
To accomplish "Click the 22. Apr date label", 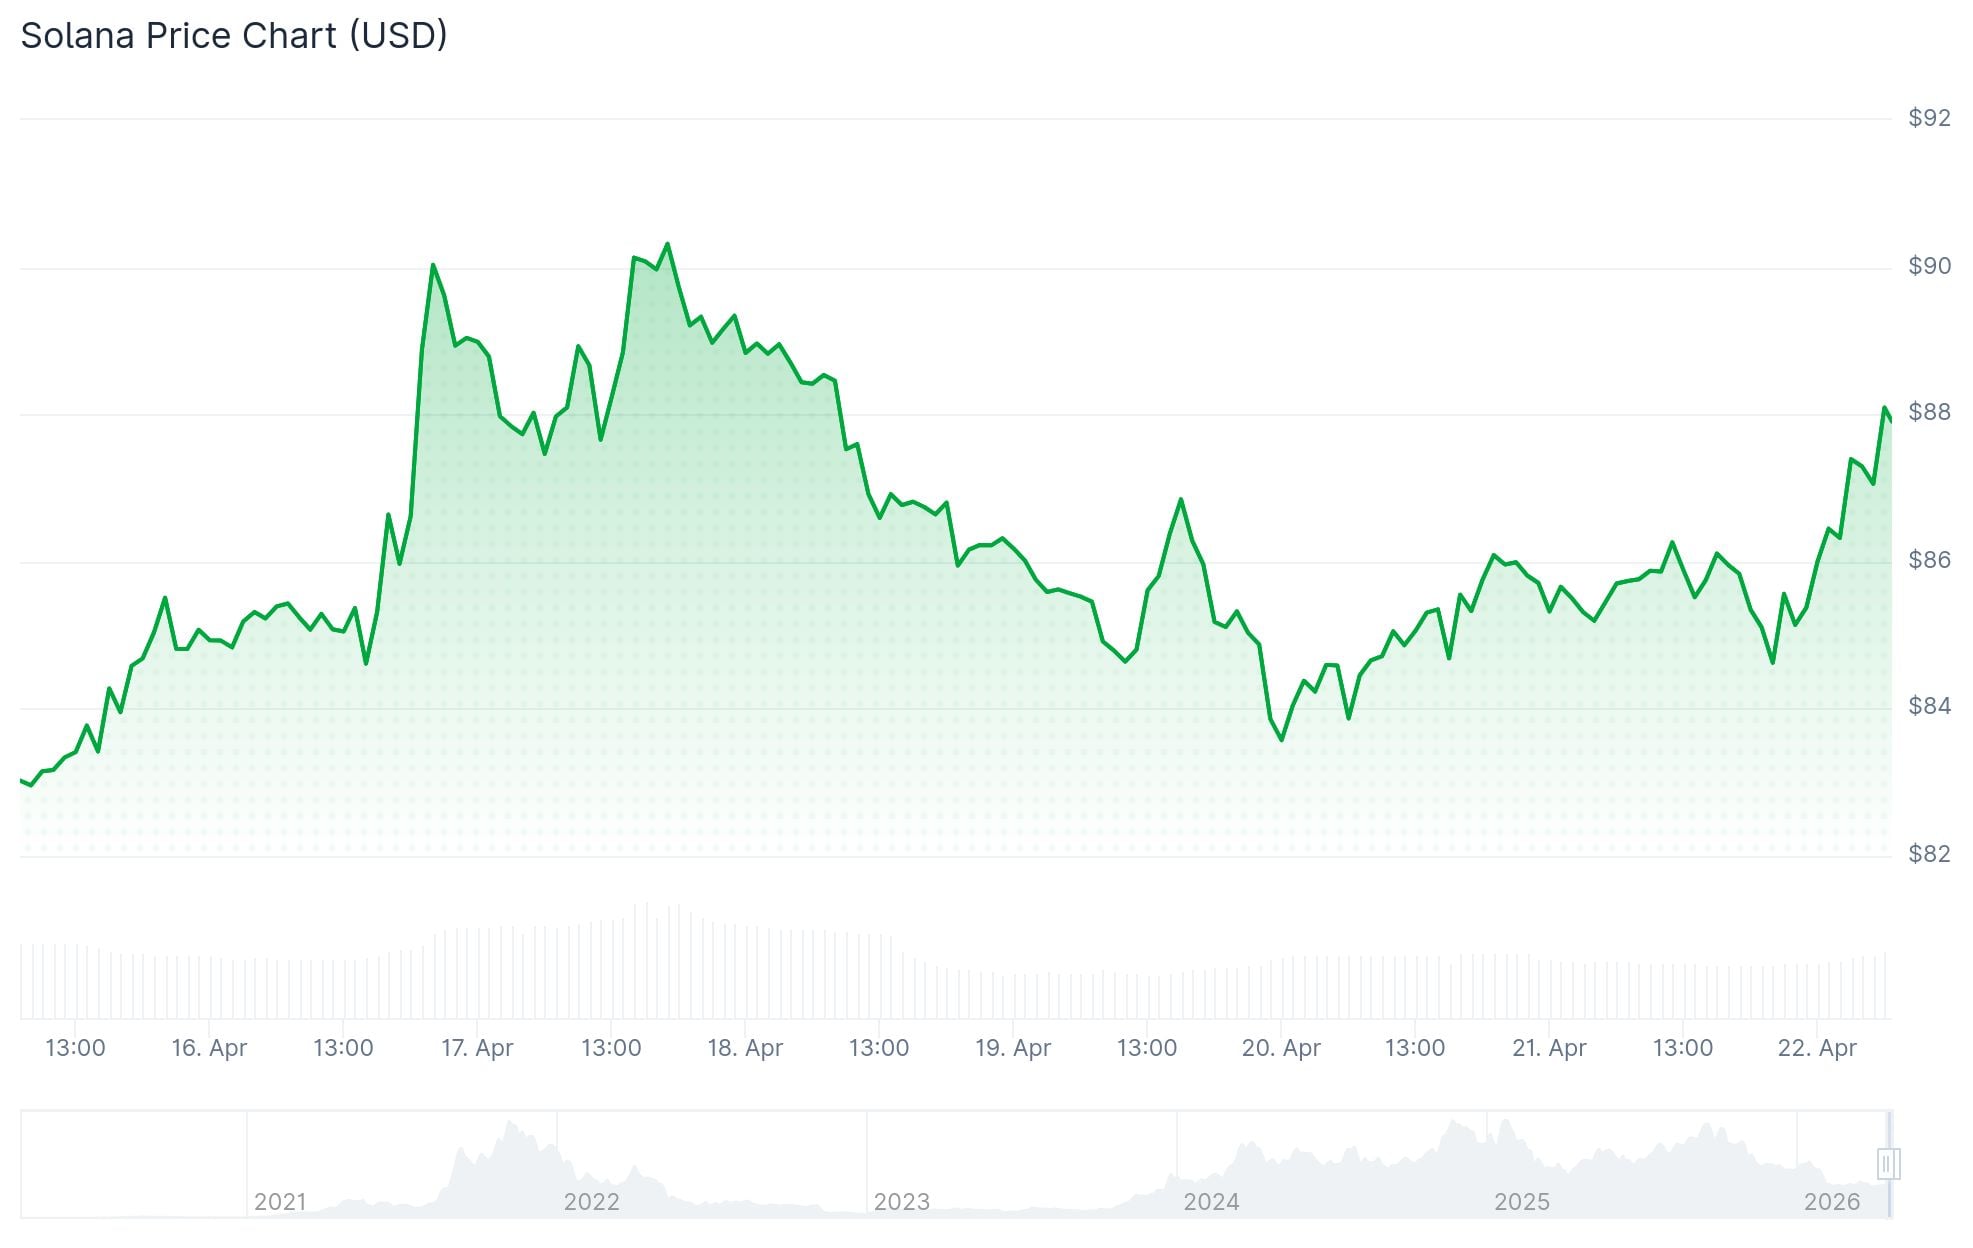I will 1817,1048.
